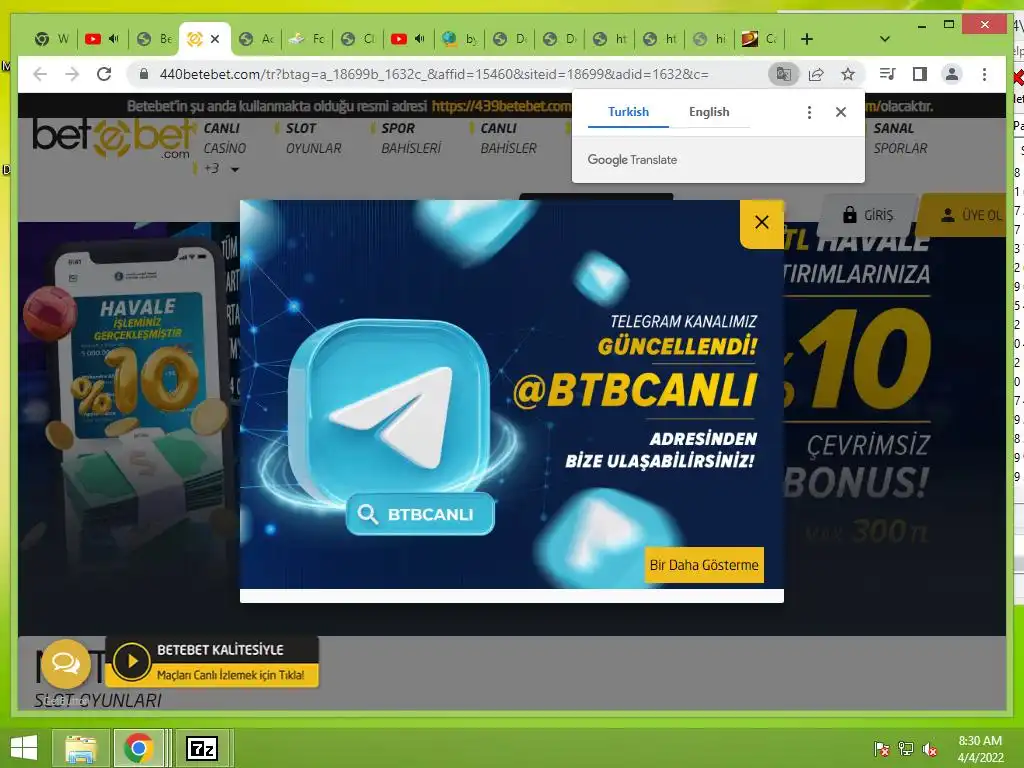This screenshot has height=768, width=1024.
Task: Close the Telegram popup with yellow X
Action: [x=761, y=223]
